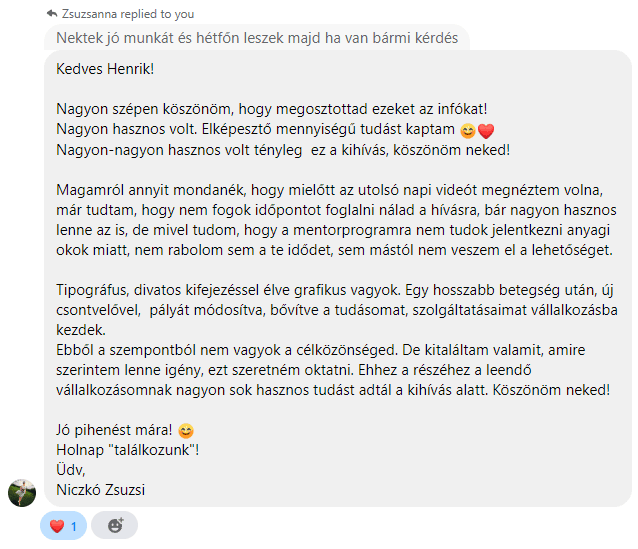Screen dimensions: 638x549
Task: Open Zsuzsanna's round profile avatar
Action: 22,493
